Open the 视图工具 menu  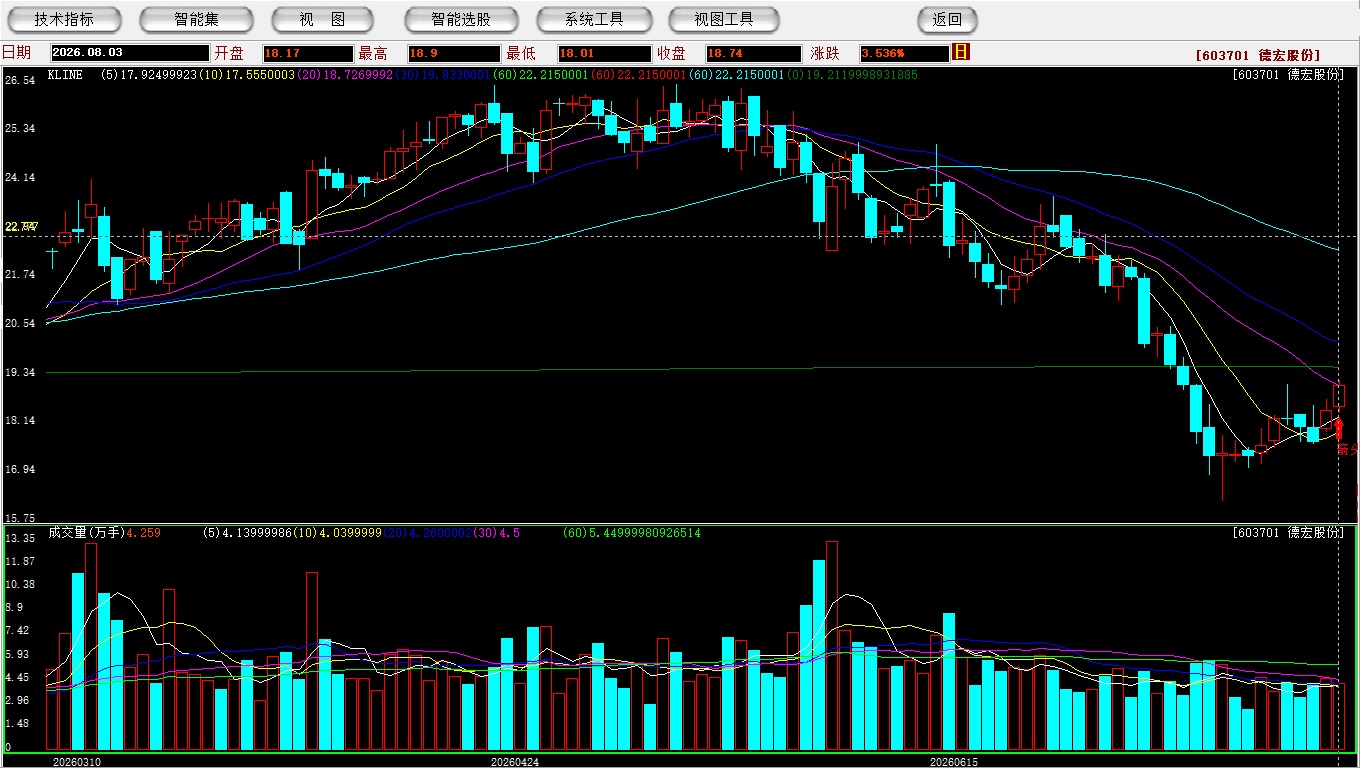725,19
